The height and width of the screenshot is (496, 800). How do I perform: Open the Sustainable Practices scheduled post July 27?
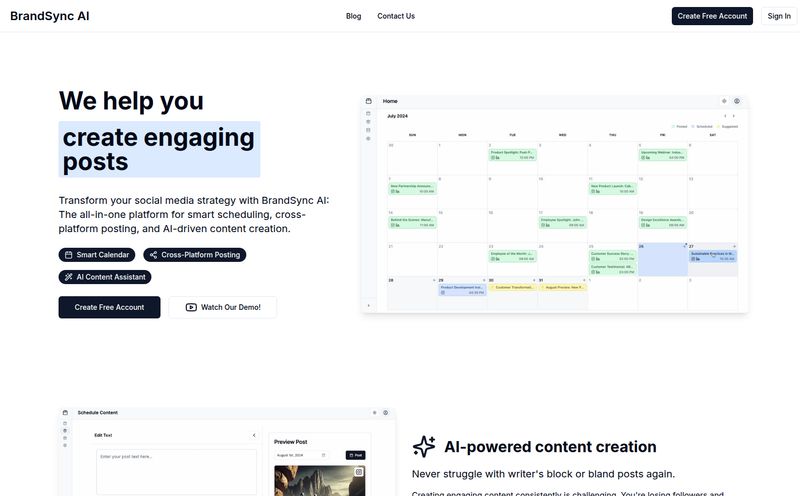[x=713, y=256]
